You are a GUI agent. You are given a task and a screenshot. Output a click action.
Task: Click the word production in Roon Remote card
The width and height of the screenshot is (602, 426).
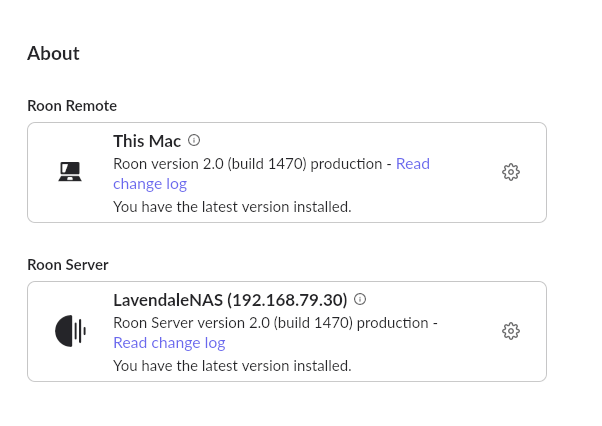[346, 164]
